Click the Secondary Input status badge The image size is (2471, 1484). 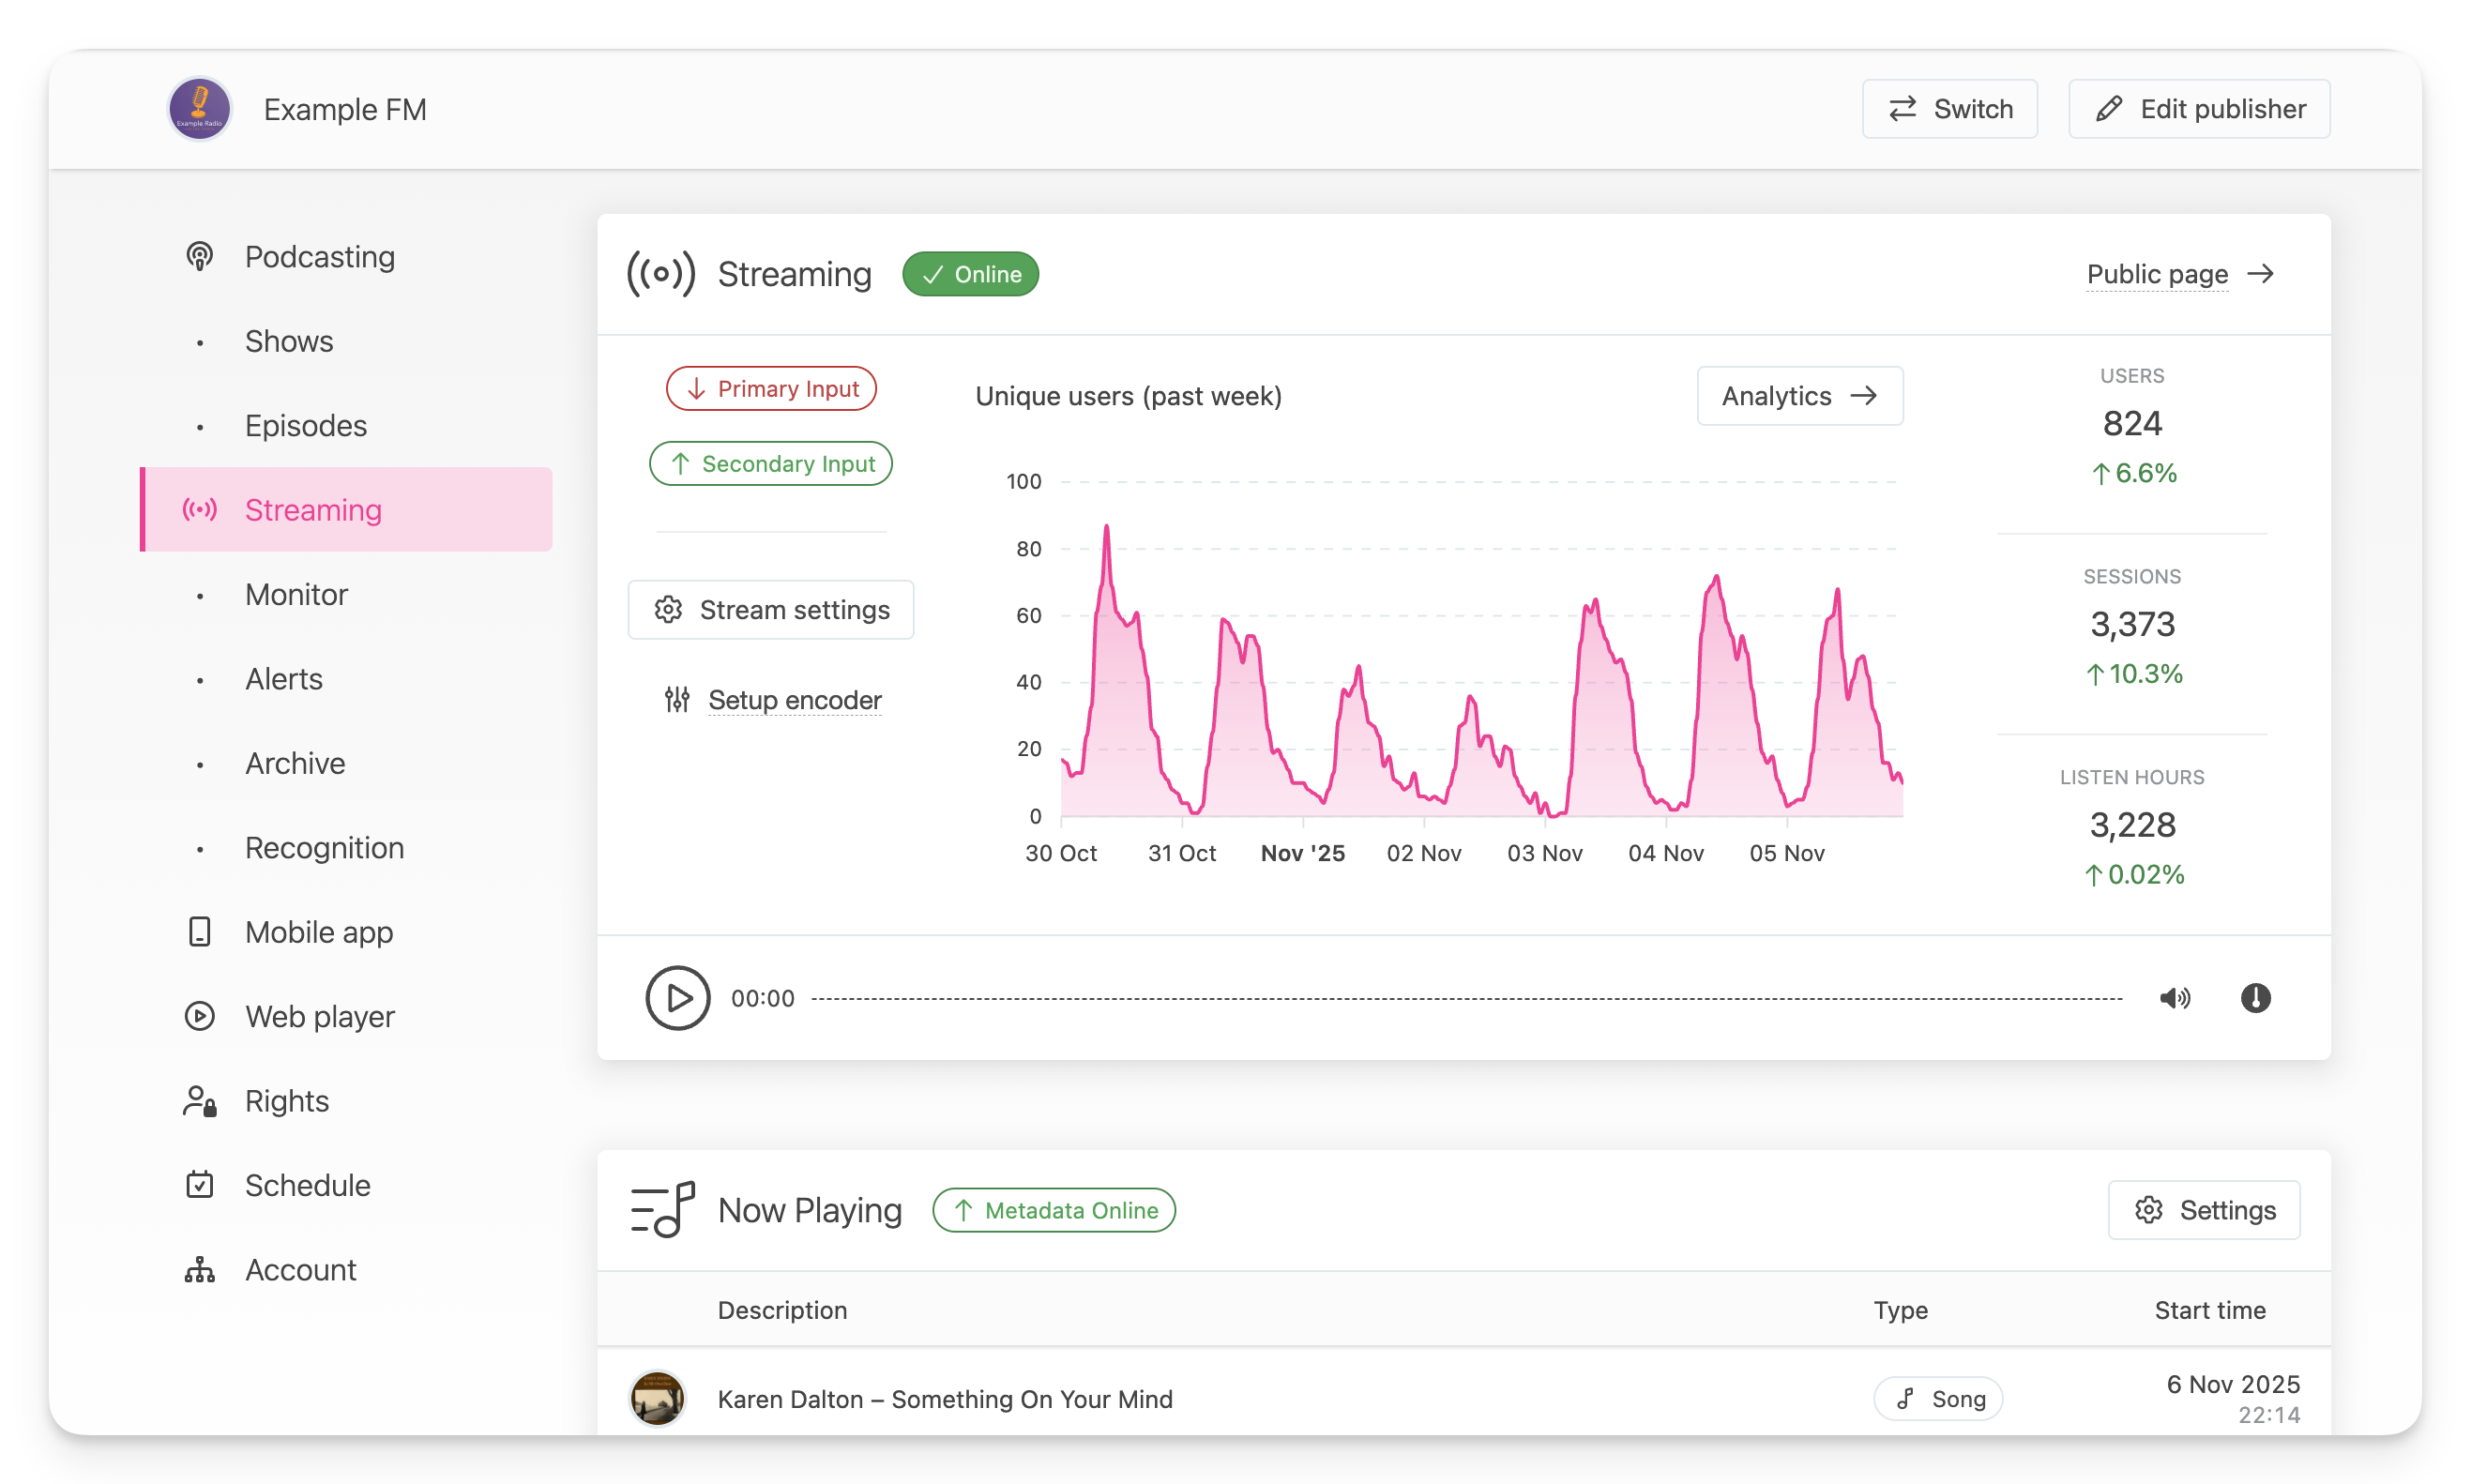tap(771, 463)
